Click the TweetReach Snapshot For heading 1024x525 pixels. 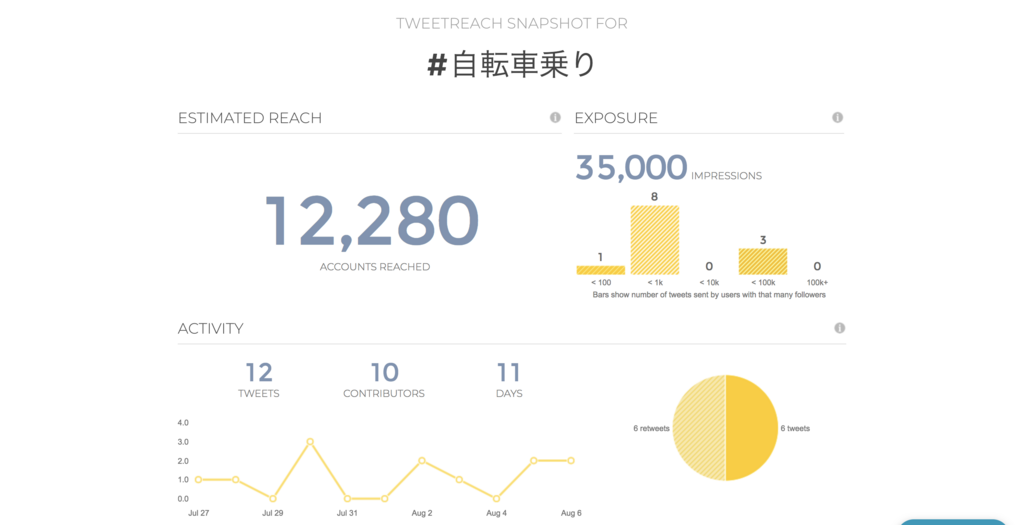tap(512, 24)
